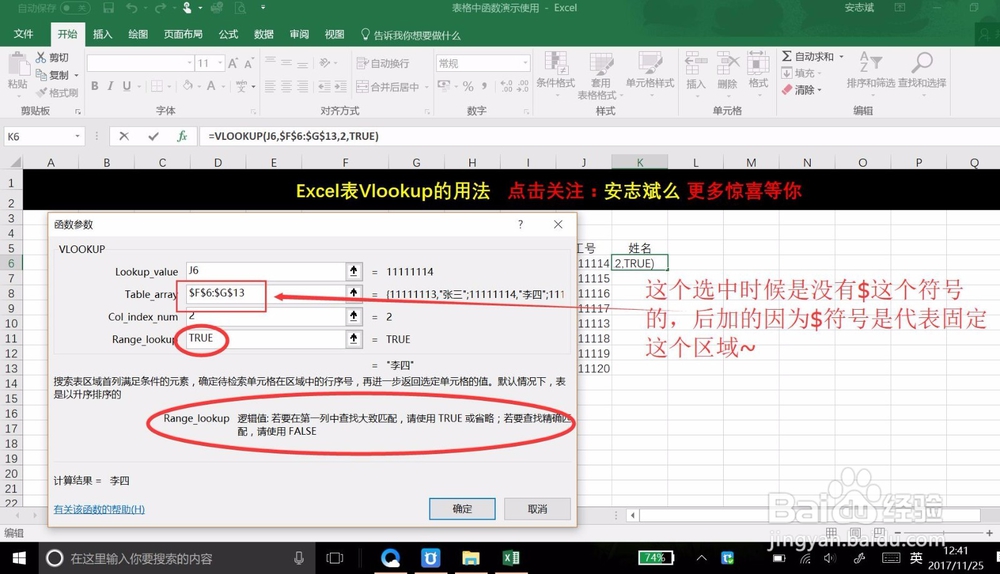
Task: Click the Lookup_value input field containing J6
Action: pos(265,271)
